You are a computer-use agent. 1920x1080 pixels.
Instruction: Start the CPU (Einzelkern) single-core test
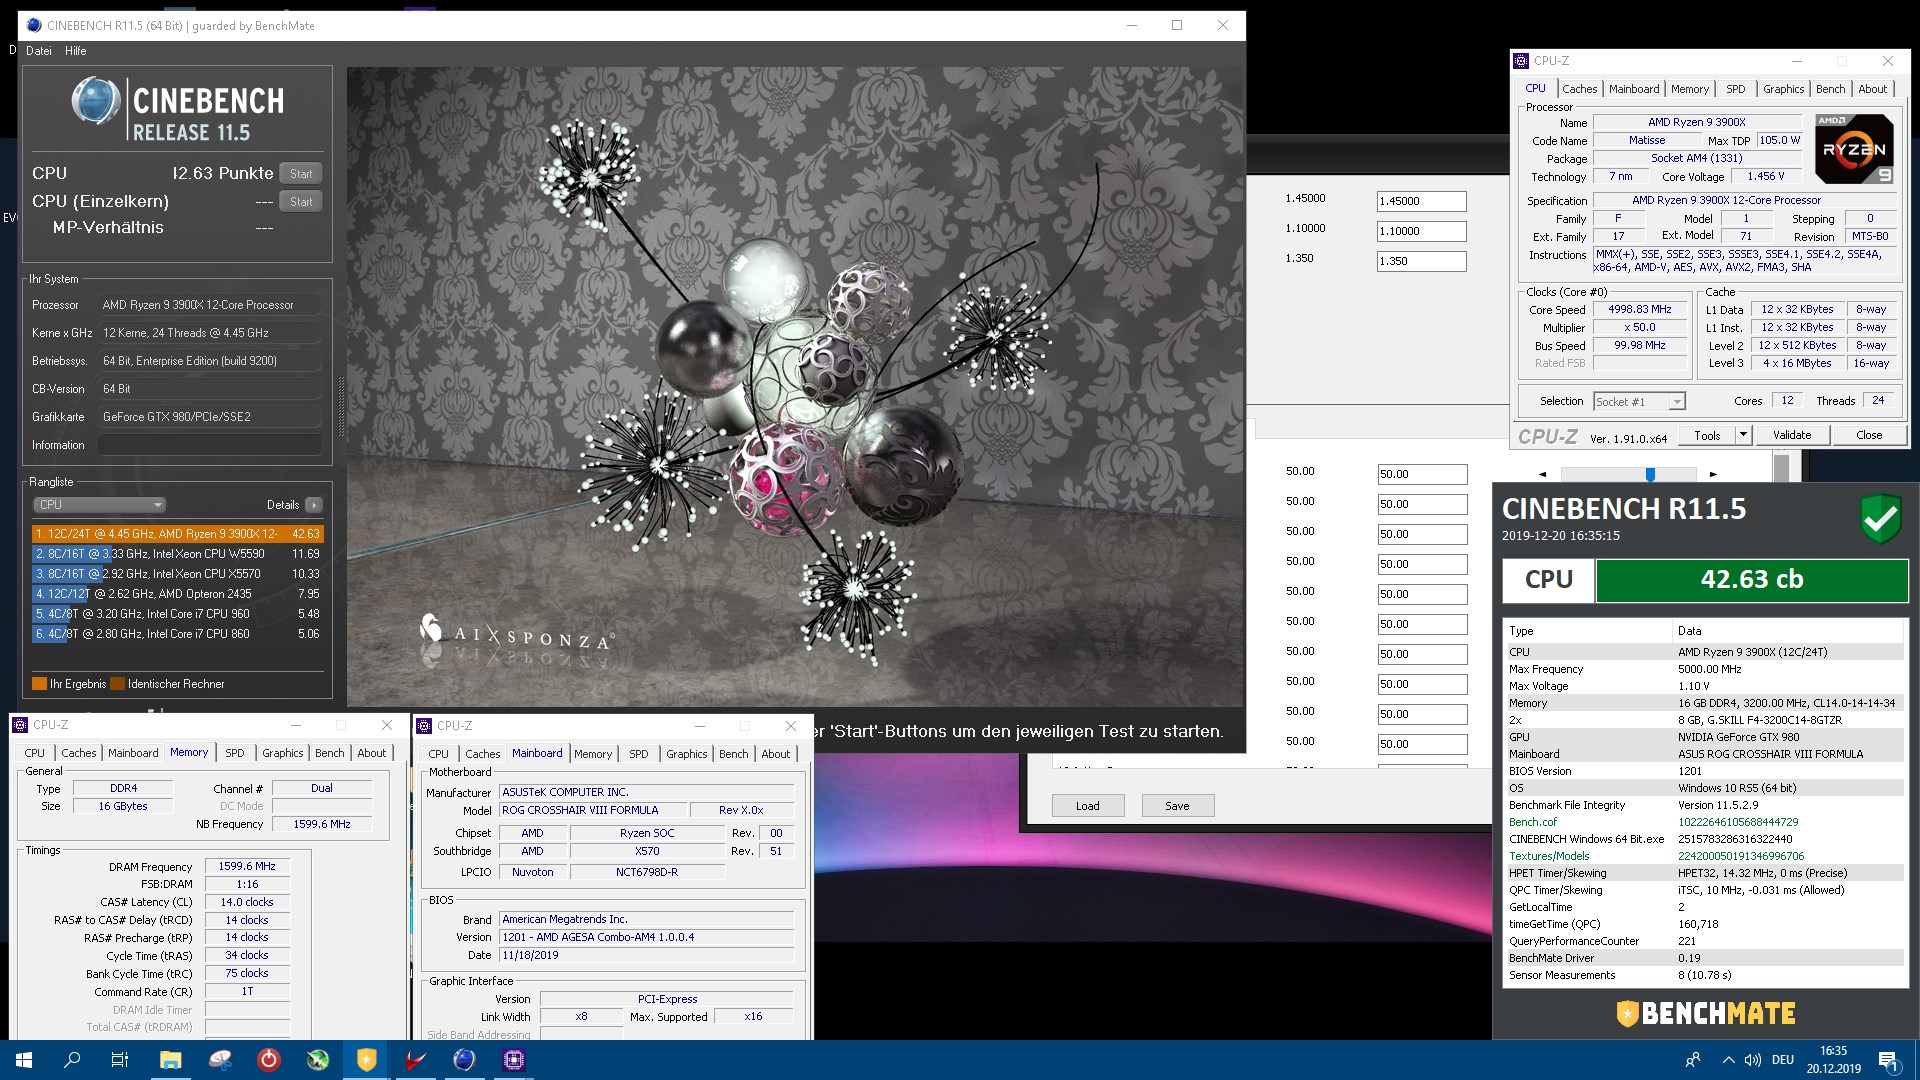tap(301, 201)
